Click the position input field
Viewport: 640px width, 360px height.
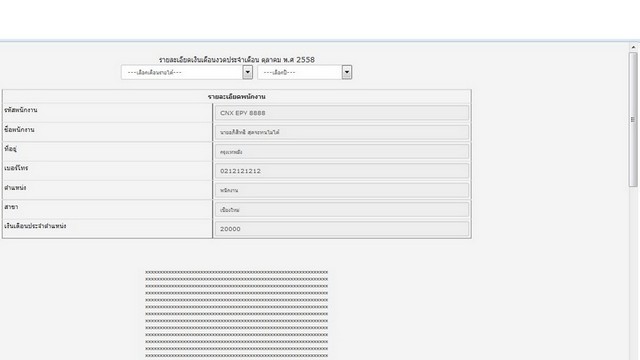point(342,191)
